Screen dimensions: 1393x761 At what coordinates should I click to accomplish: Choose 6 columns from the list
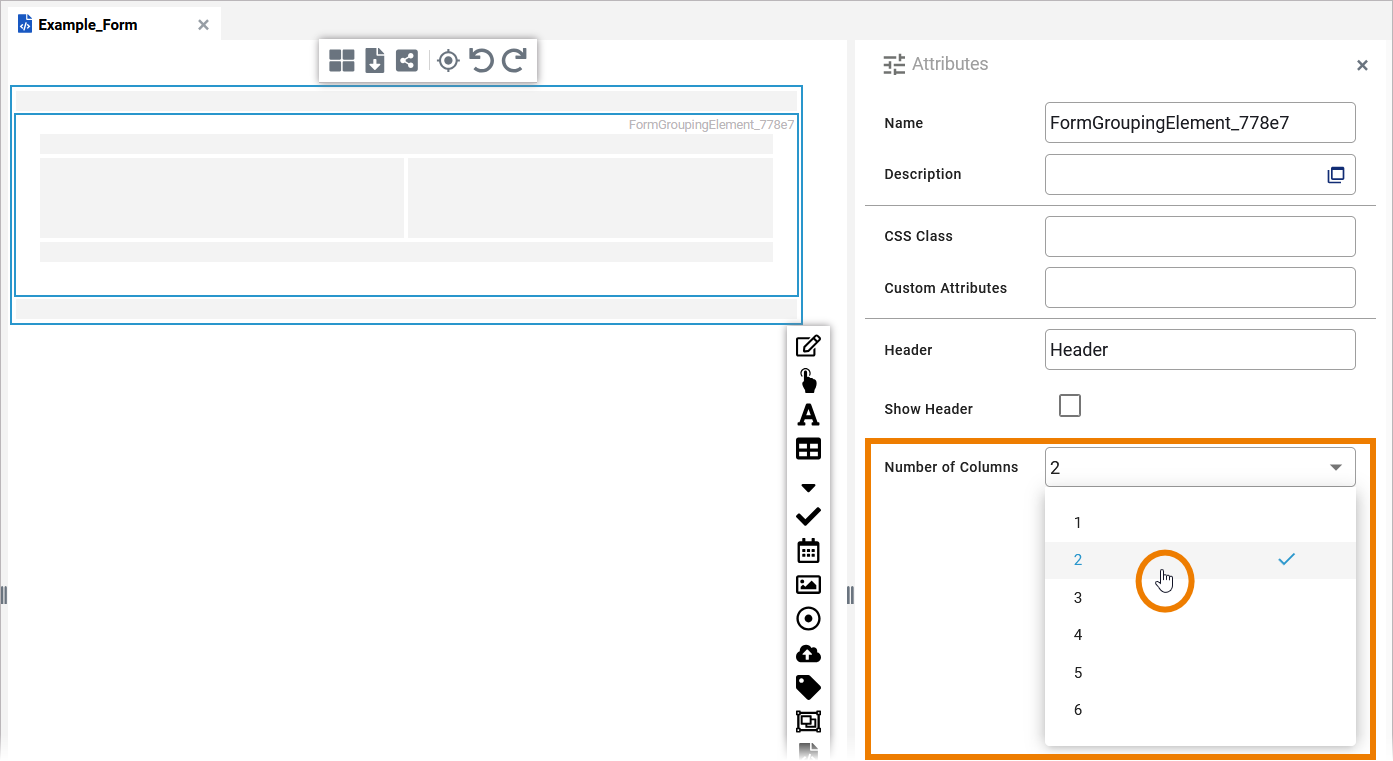click(x=1200, y=710)
